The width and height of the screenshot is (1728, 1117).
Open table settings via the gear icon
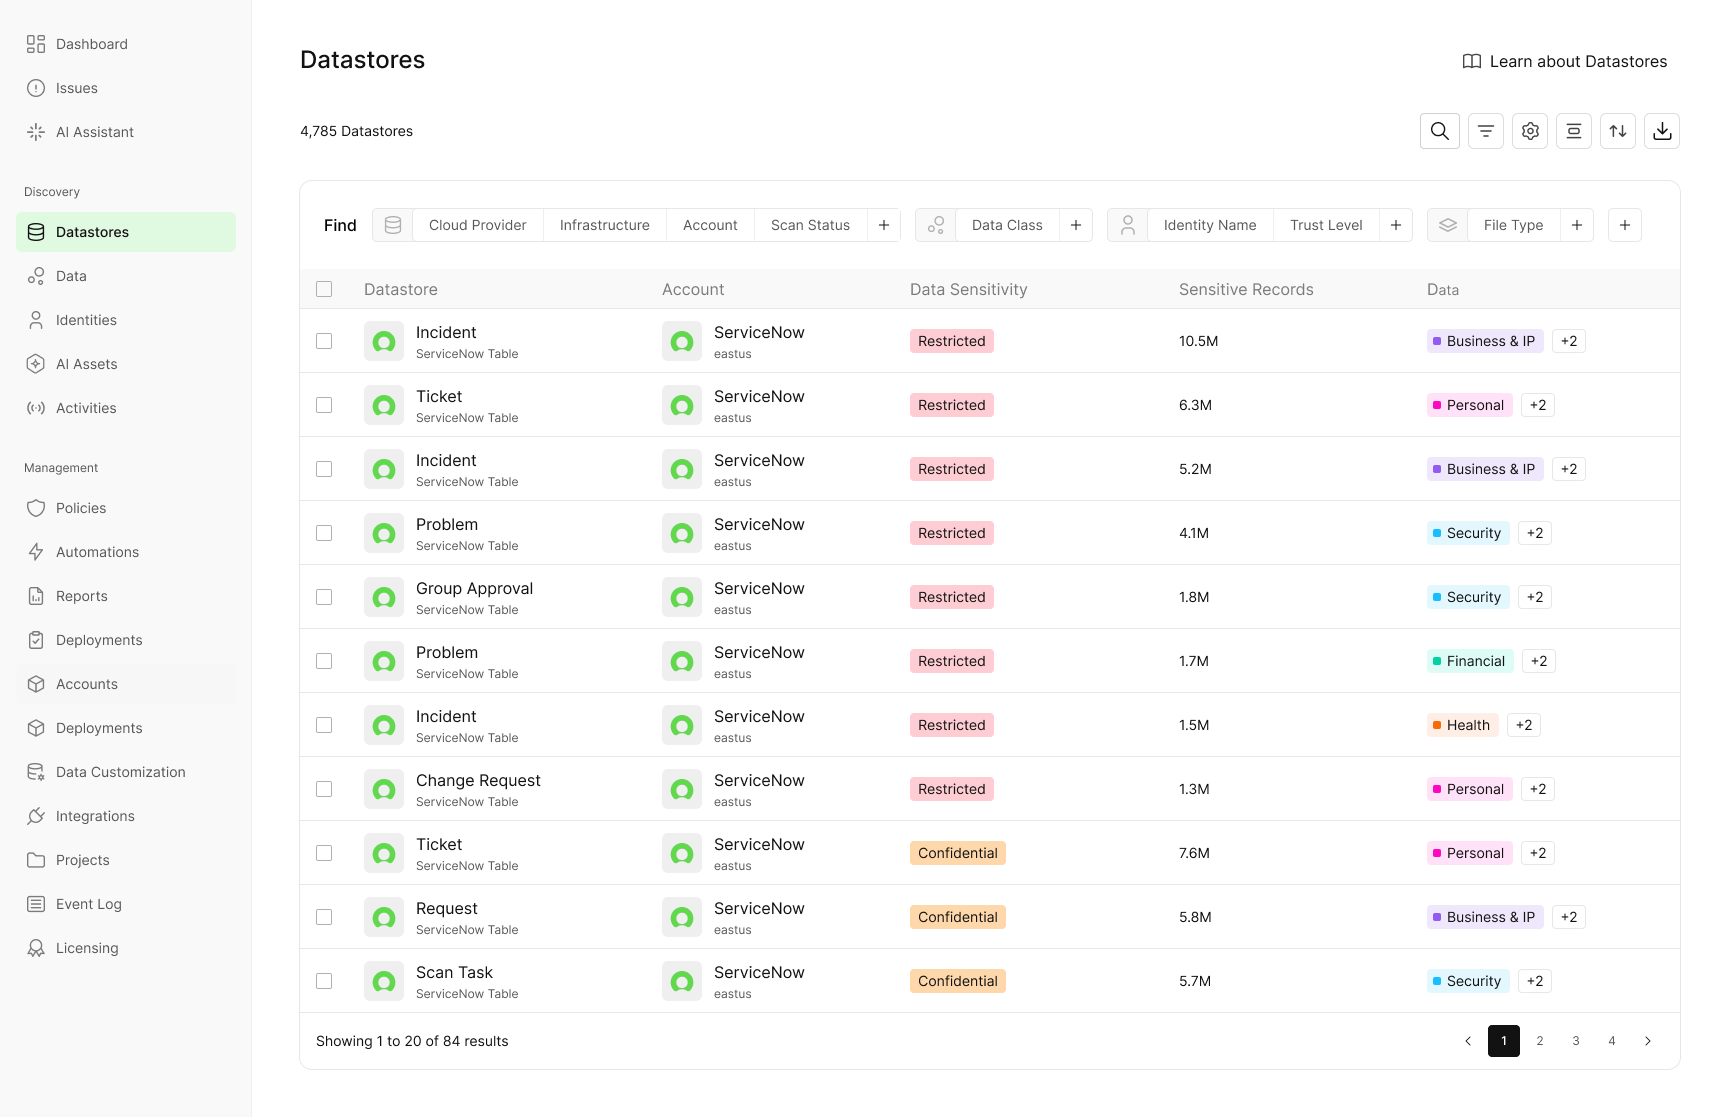point(1529,131)
